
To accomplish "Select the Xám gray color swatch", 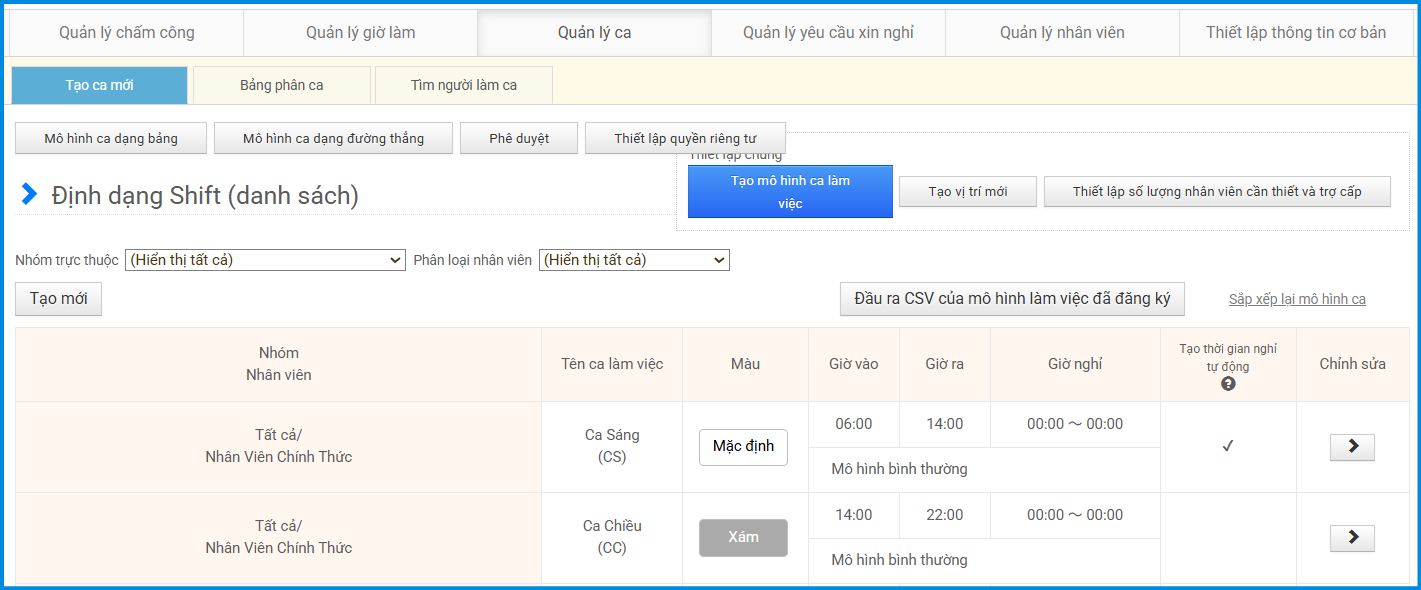I will tap(743, 538).
